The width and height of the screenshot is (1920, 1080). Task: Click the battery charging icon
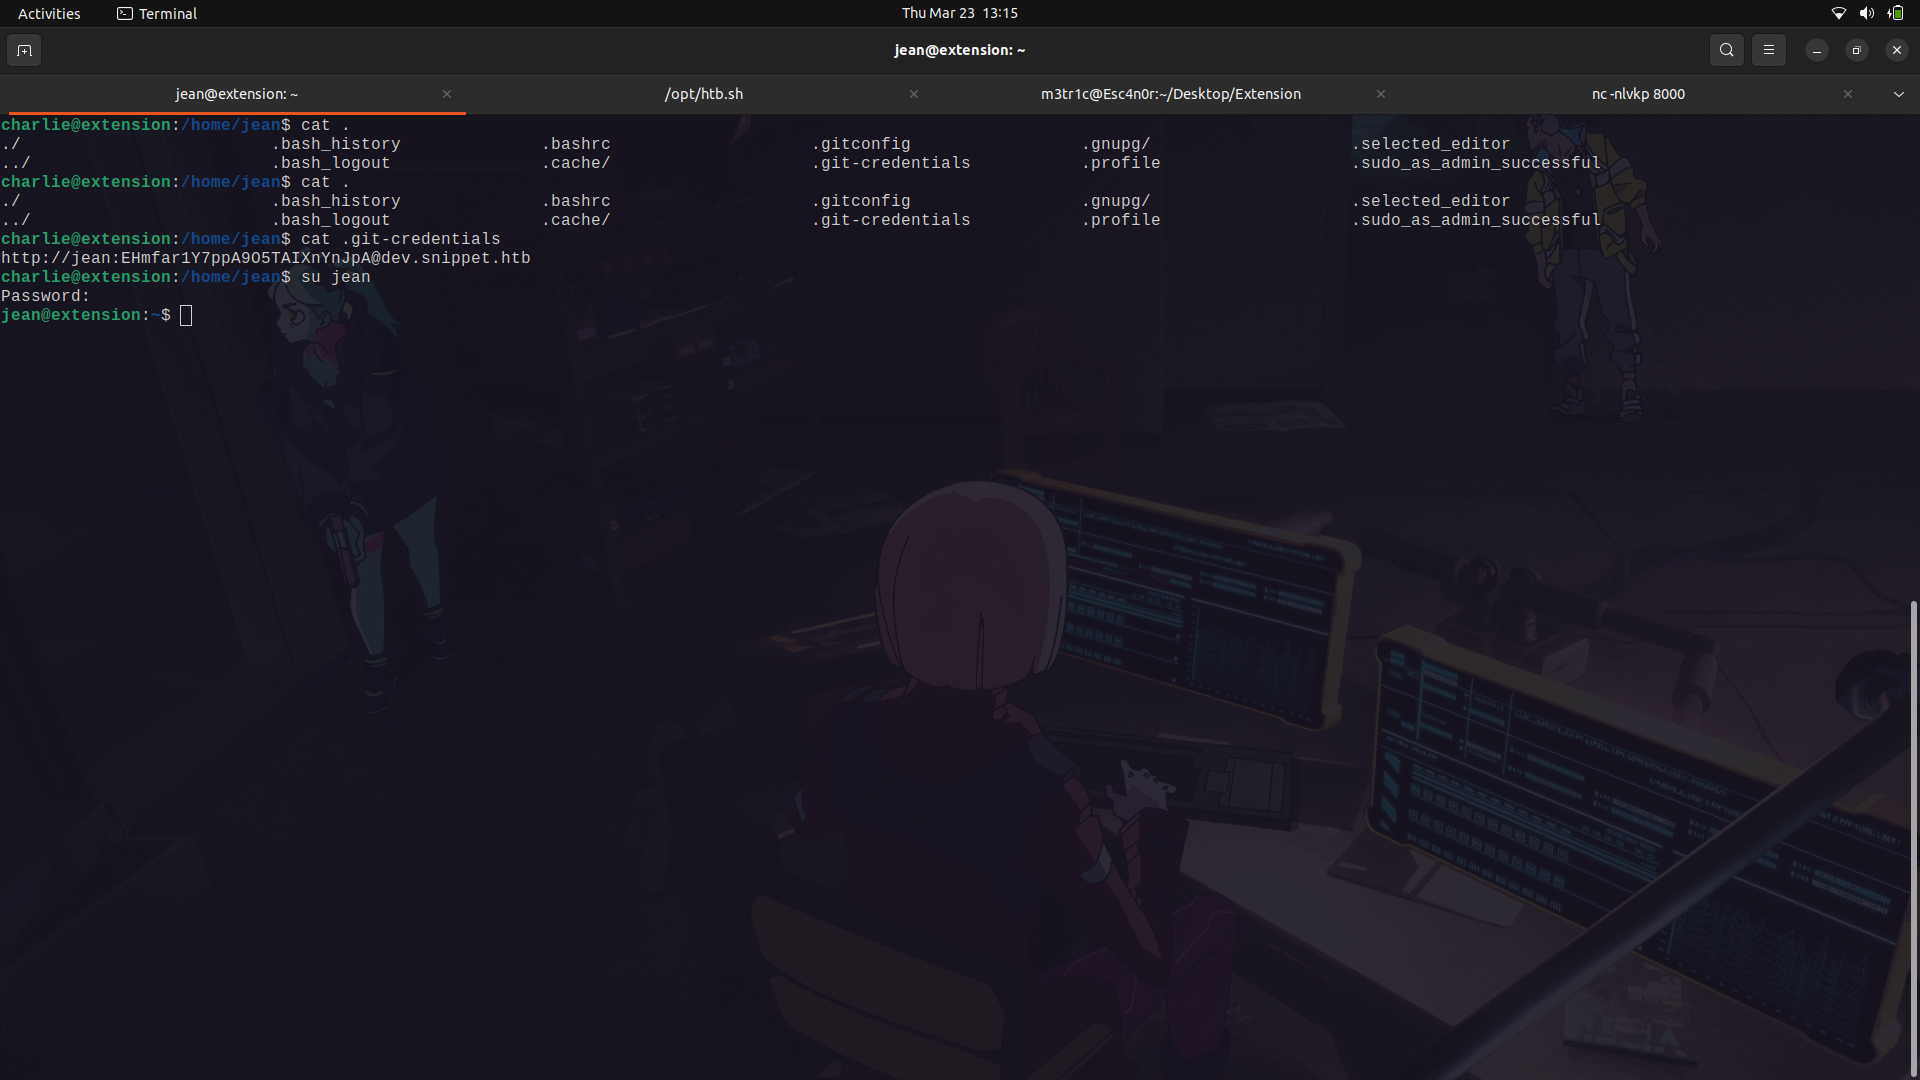point(1895,13)
